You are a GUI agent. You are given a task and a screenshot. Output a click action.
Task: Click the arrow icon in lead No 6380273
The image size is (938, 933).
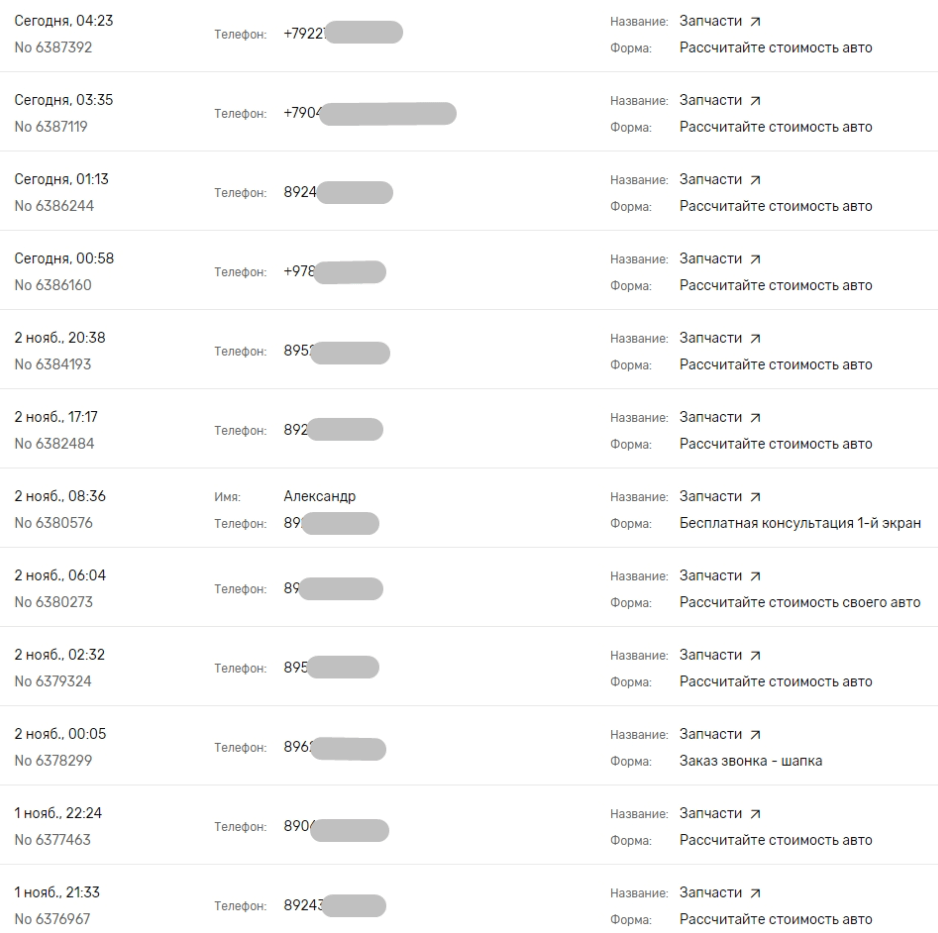point(754,575)
